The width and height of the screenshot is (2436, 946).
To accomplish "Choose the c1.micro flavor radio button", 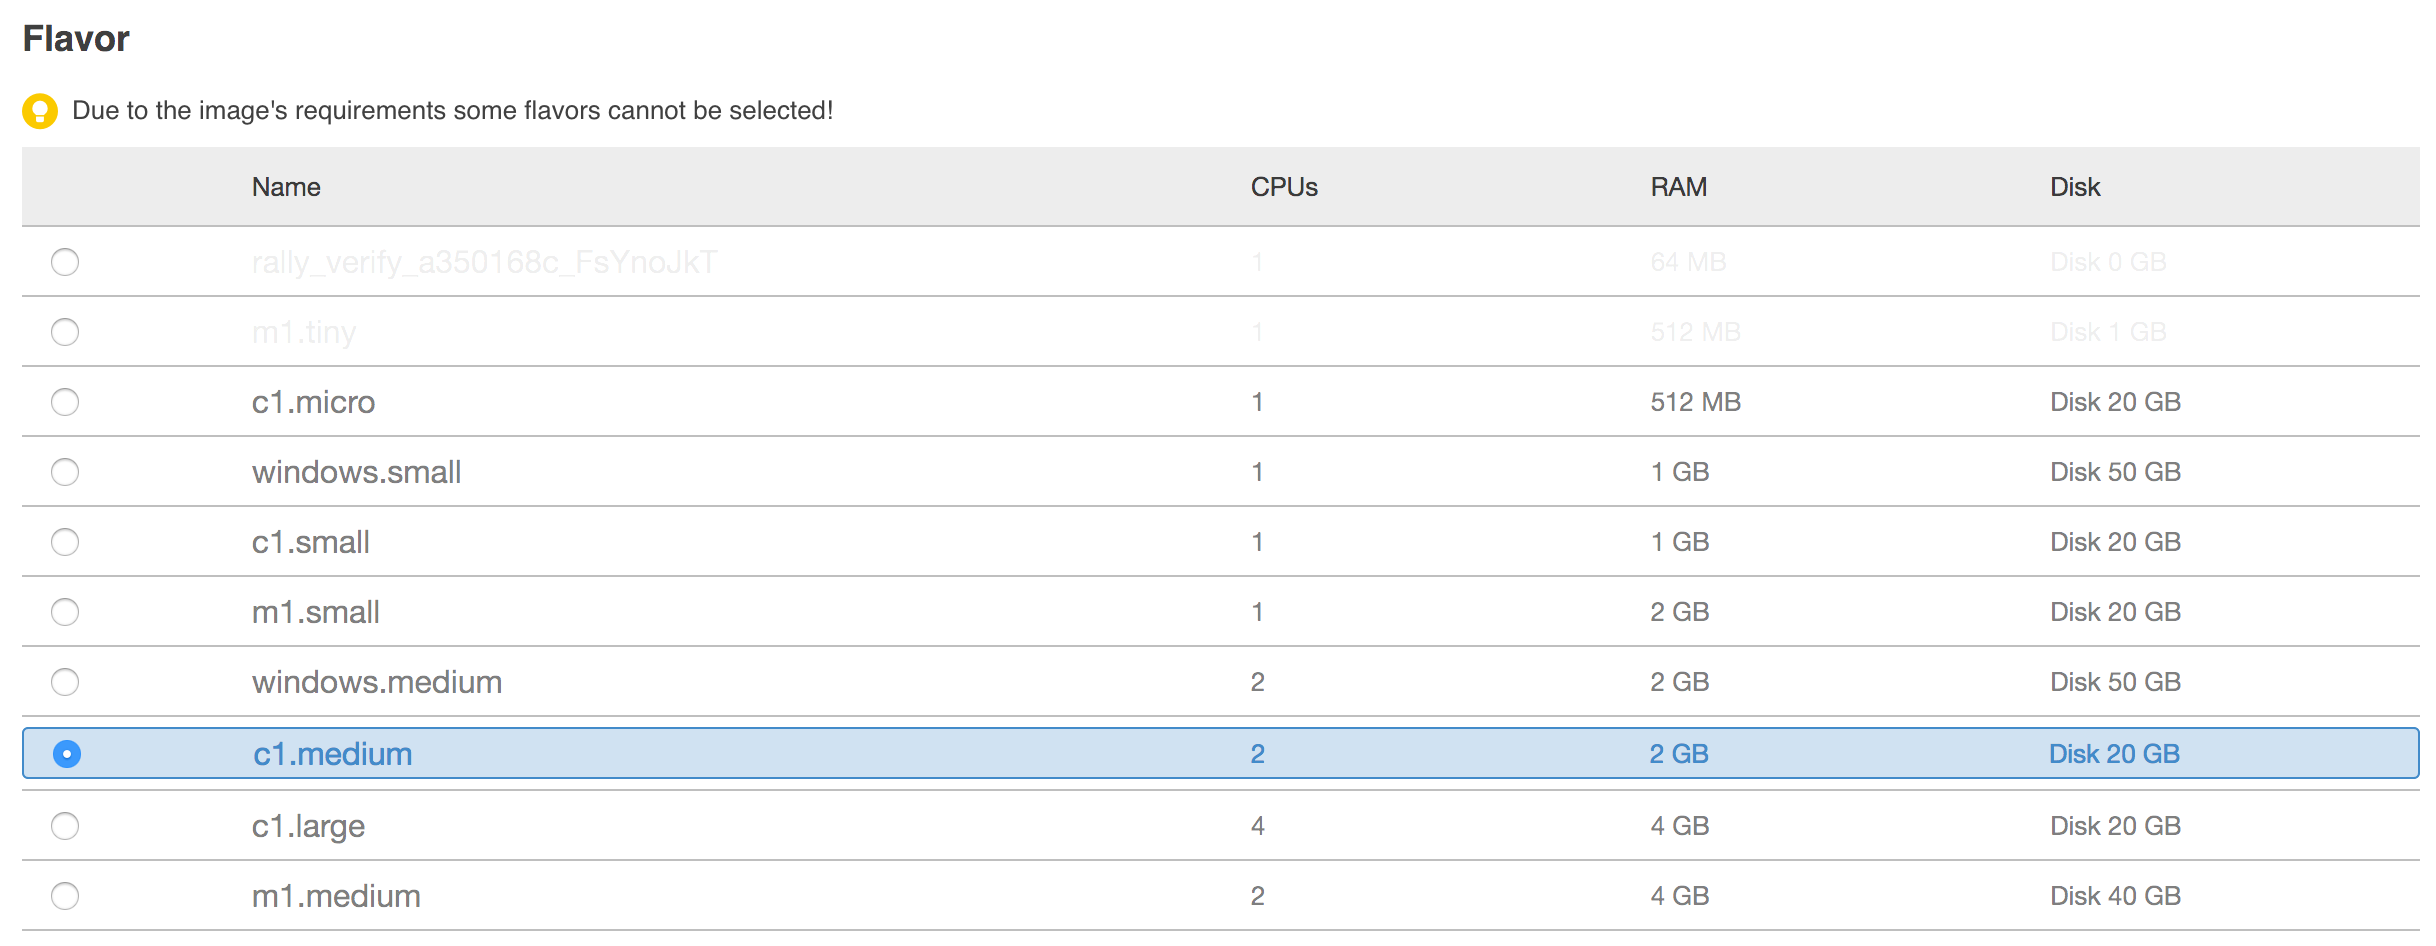I will 65,402.
